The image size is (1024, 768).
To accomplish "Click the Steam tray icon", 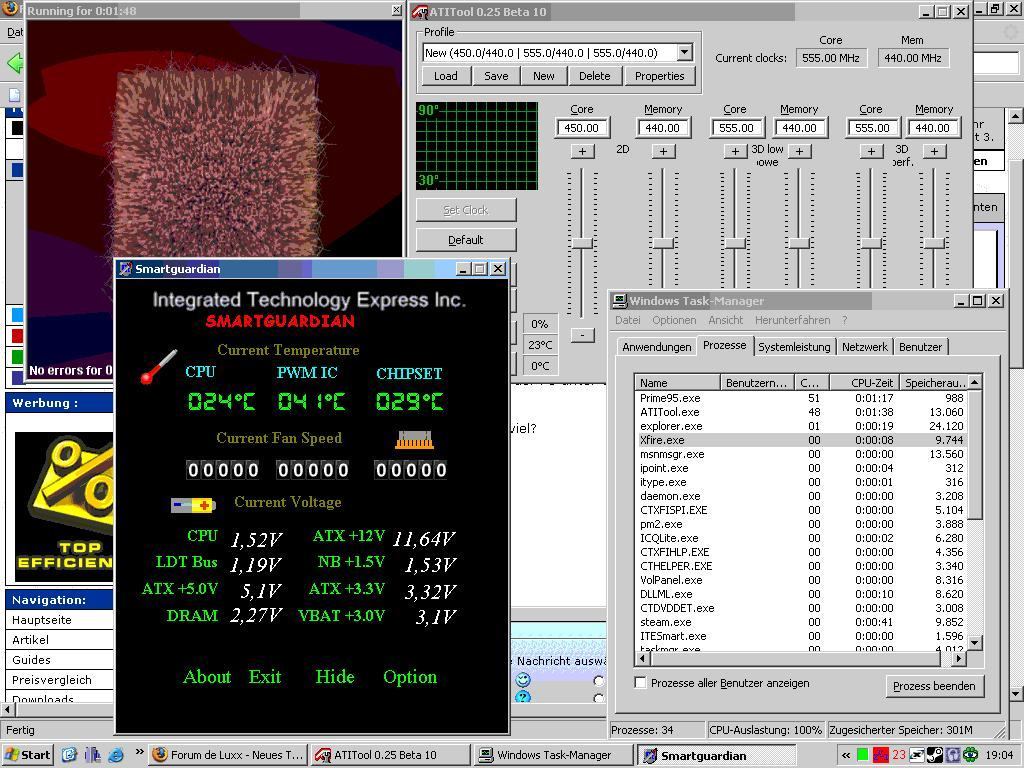I will coord(935,755).
